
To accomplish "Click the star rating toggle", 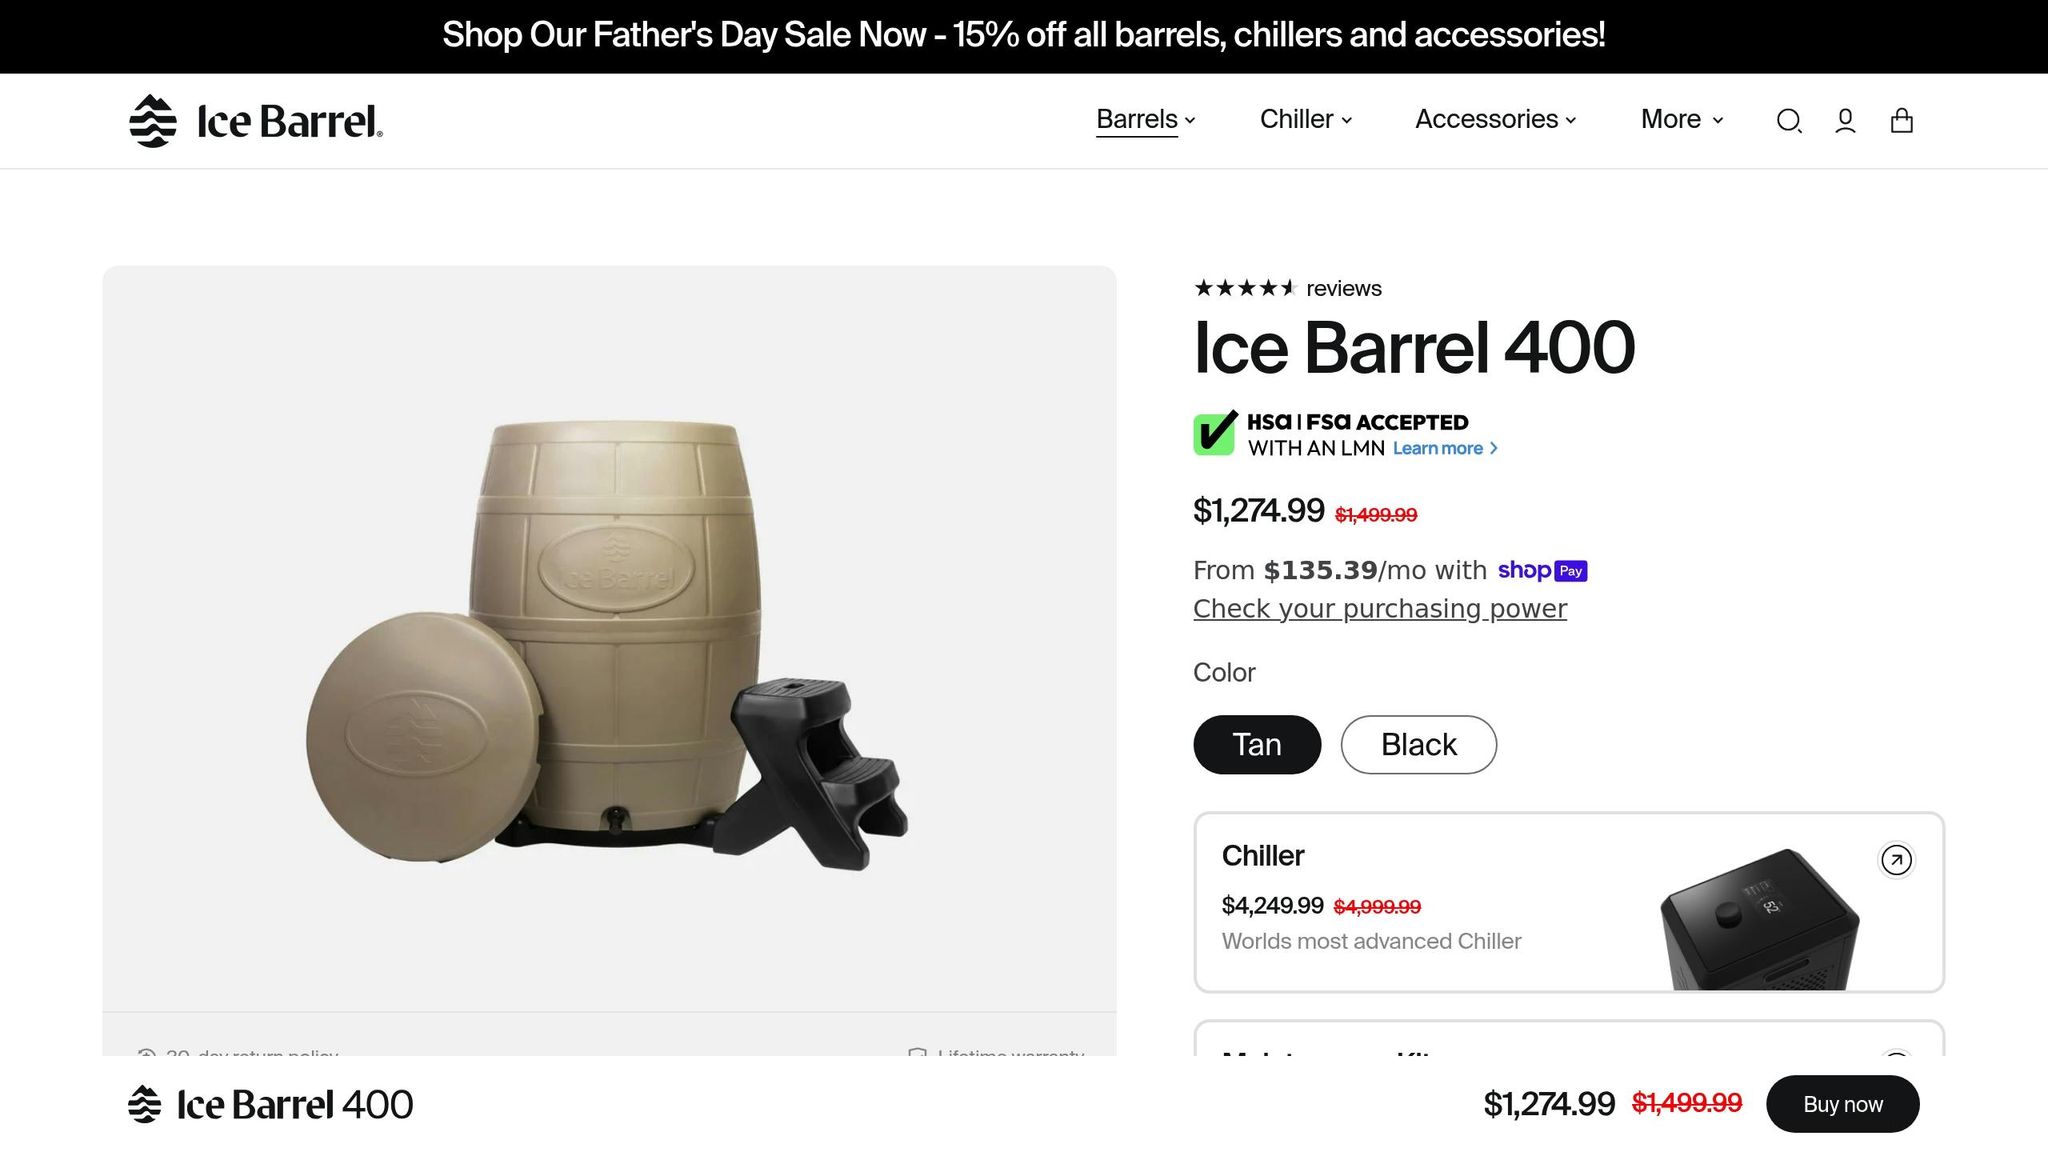I will (x=1245, y=288).
